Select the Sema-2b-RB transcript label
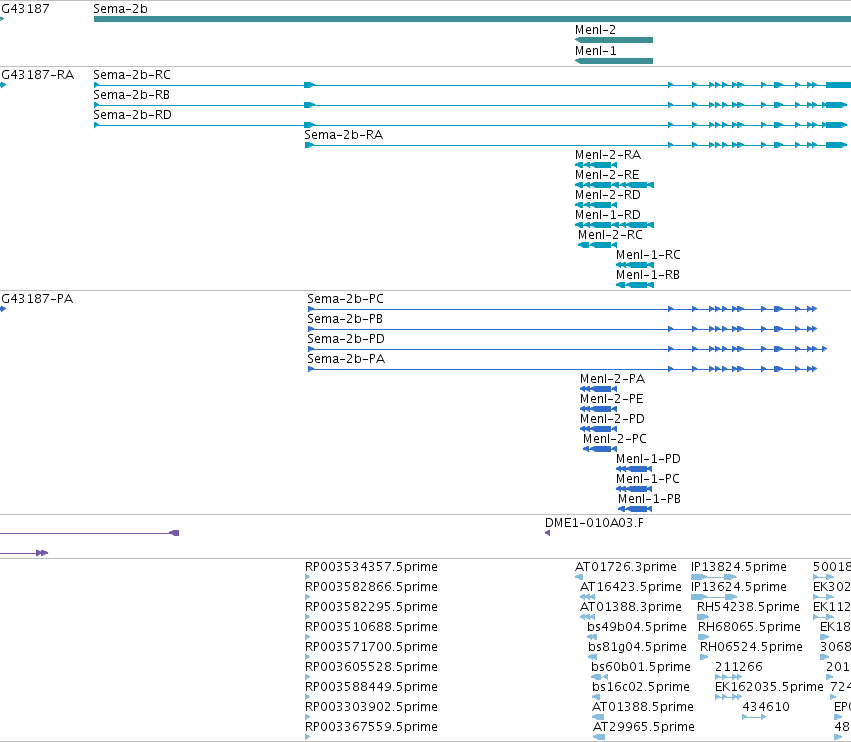The width and height of the screenshot is (851, 742). pyautogui.click(x=131, y=94)
